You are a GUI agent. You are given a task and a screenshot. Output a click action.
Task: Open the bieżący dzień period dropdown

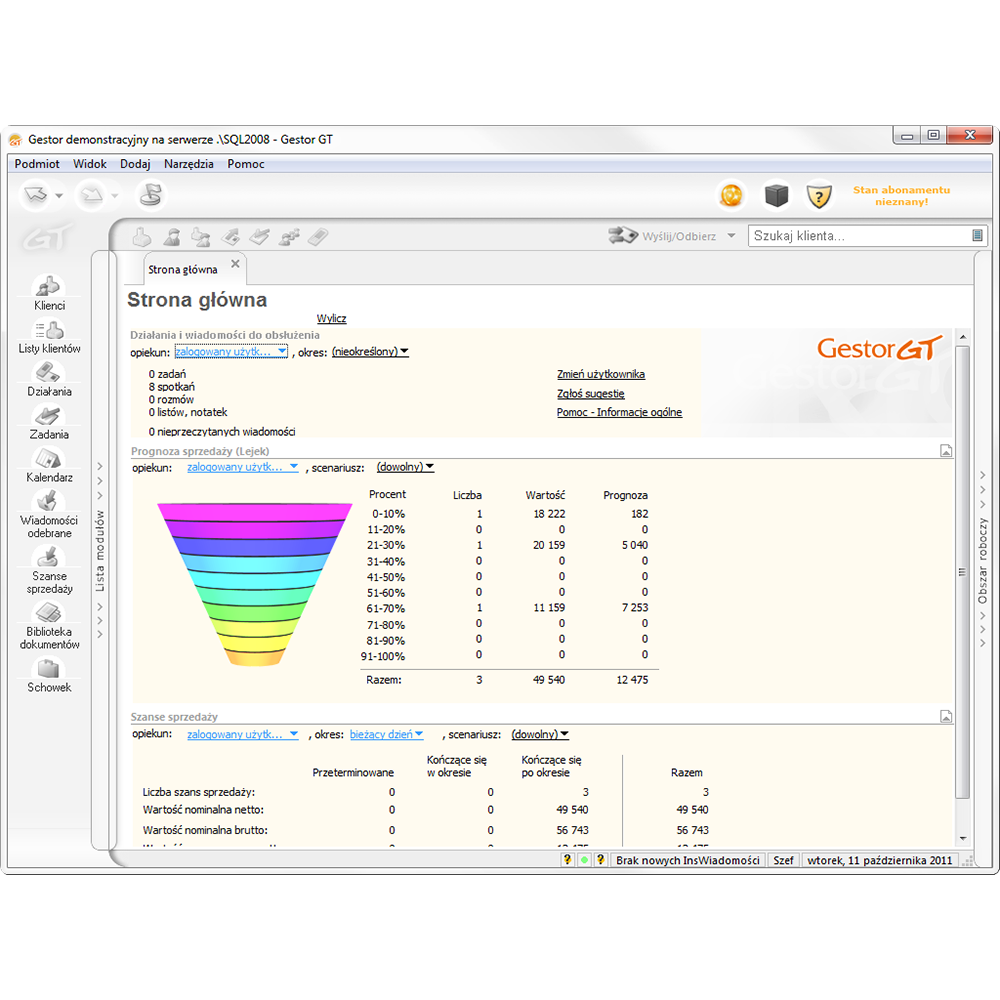coord(386,735)
